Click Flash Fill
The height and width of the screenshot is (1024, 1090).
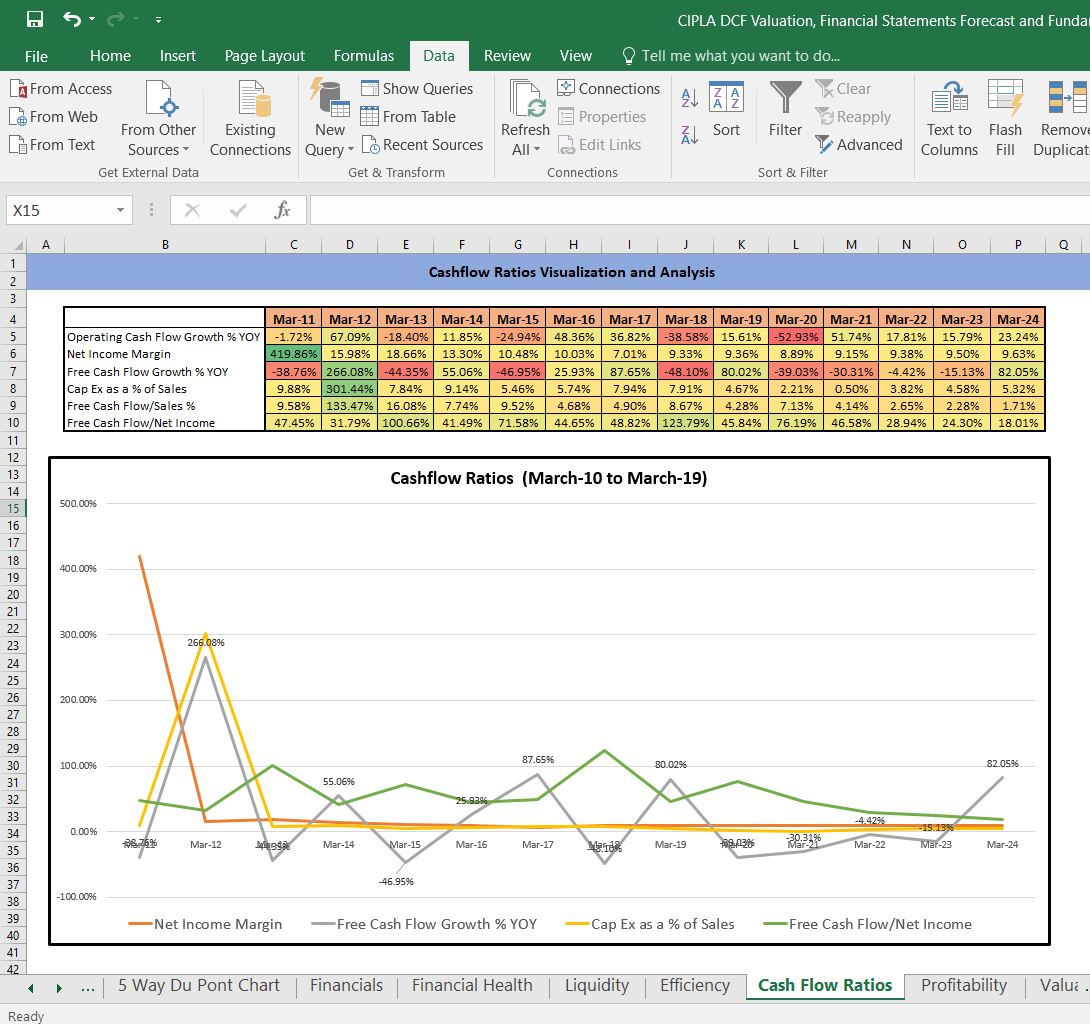[1005, 119]
